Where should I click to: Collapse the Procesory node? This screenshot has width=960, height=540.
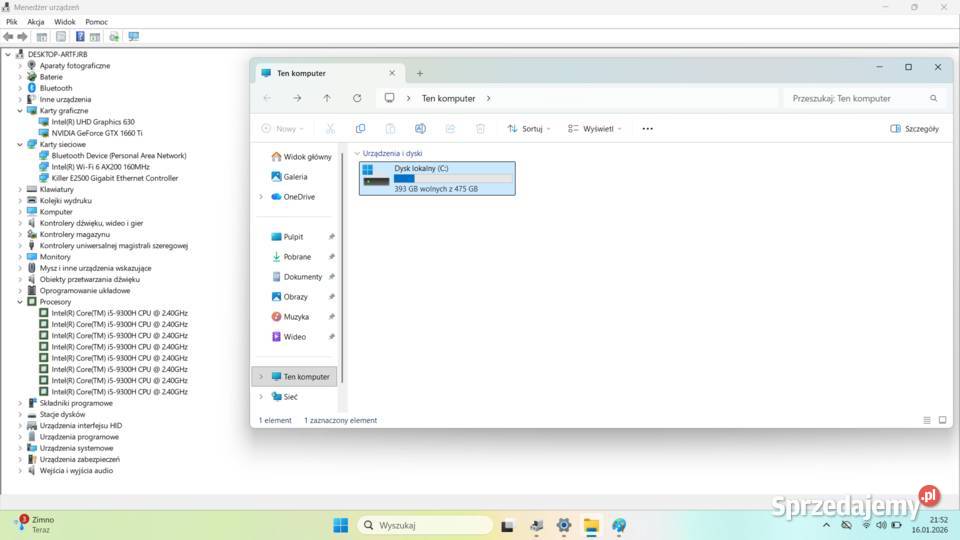20,302
